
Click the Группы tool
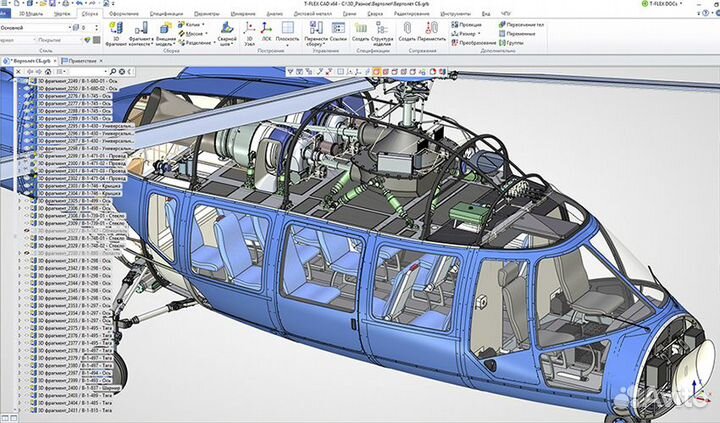511,43
